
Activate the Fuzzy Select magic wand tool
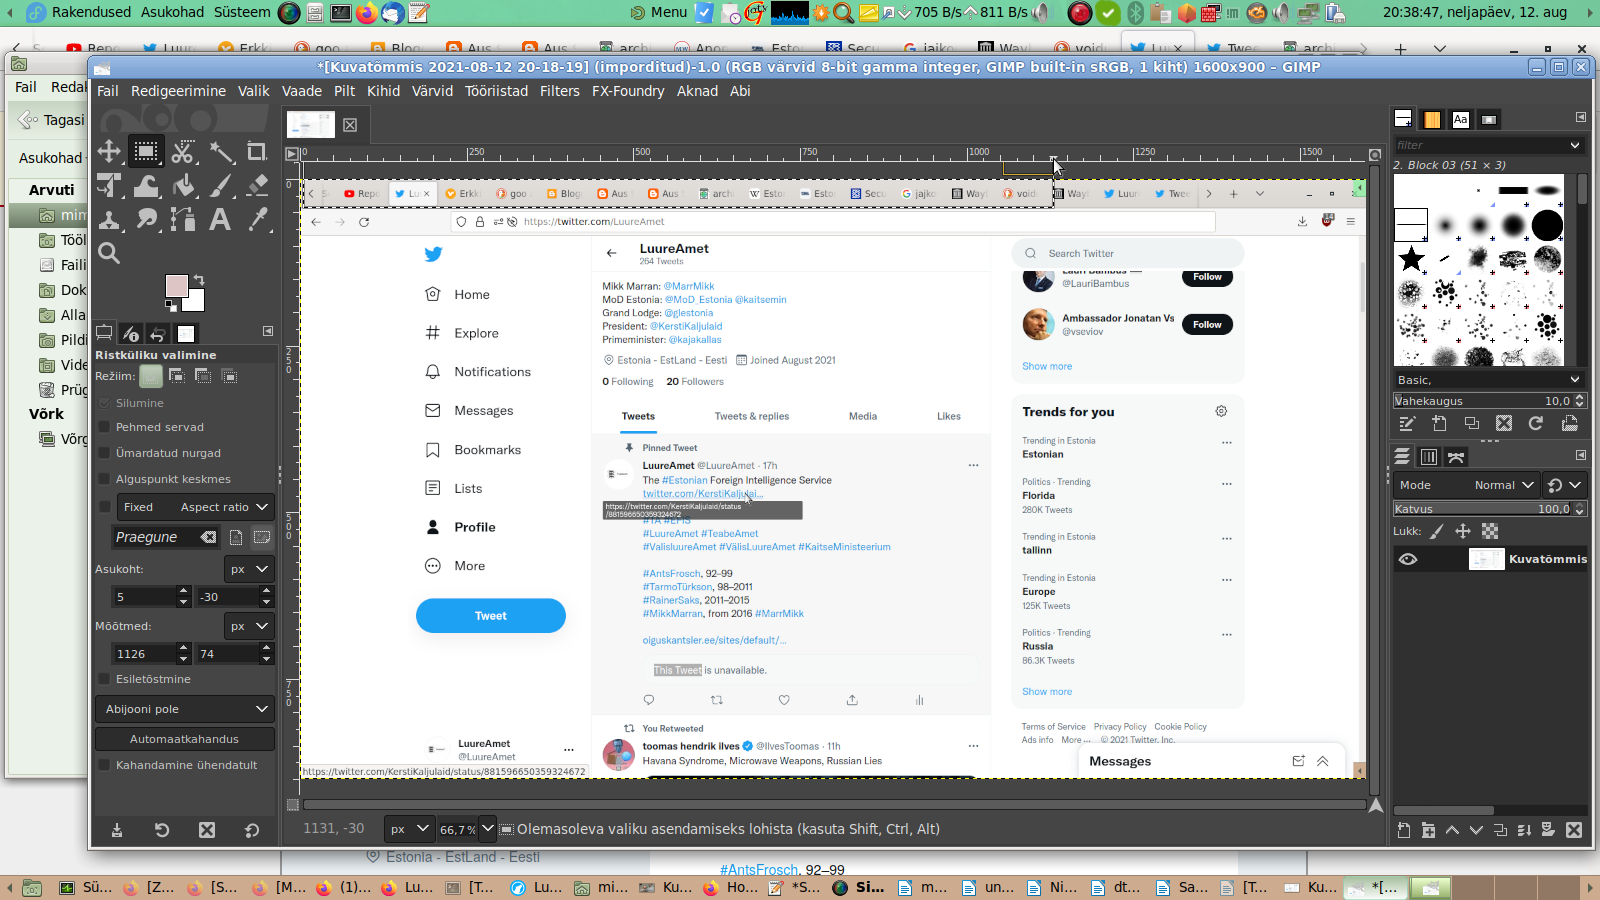pyautogui.click(x=220, y=152)
